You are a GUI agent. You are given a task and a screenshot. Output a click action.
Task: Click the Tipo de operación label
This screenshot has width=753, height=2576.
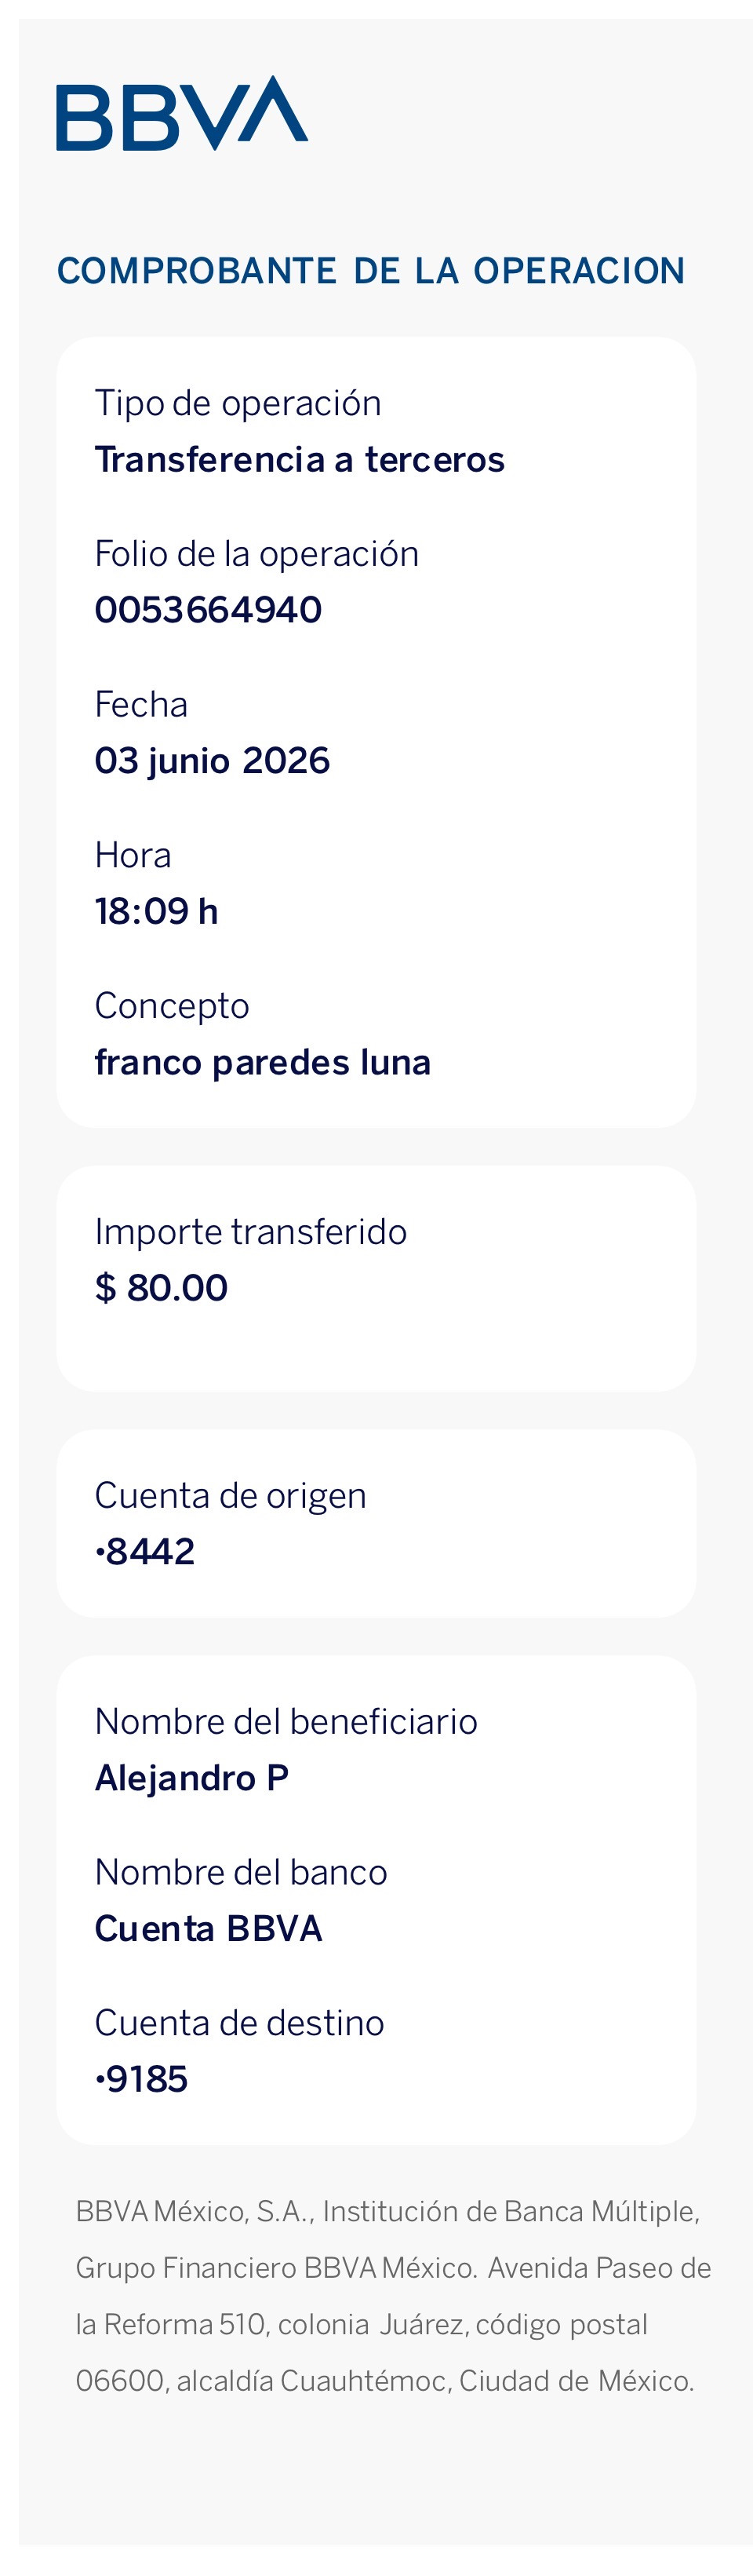[238, 404]
